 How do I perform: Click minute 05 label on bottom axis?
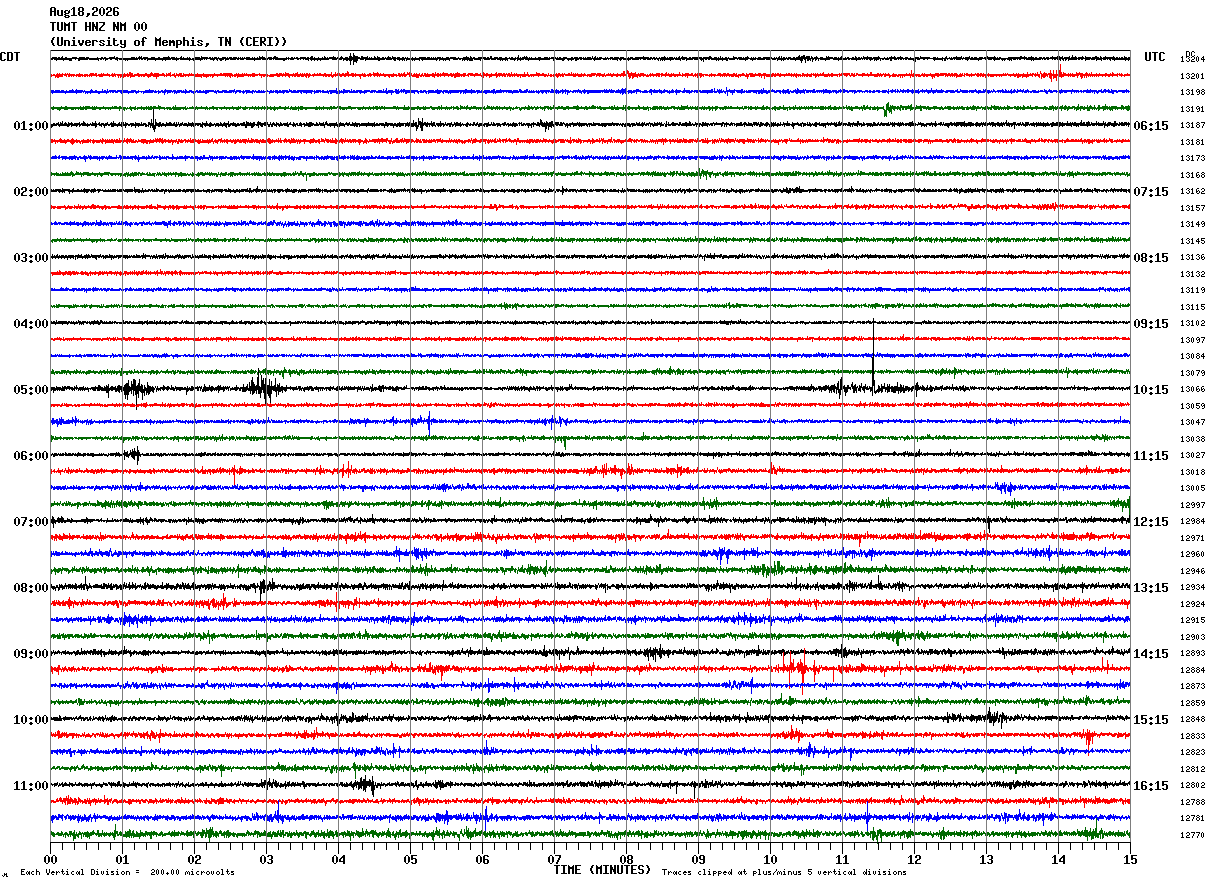410,859
